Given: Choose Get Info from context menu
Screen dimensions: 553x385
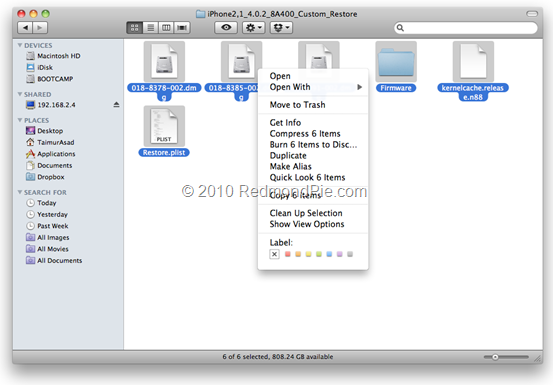Looking at the screenshot, I should tap(313, 123).
